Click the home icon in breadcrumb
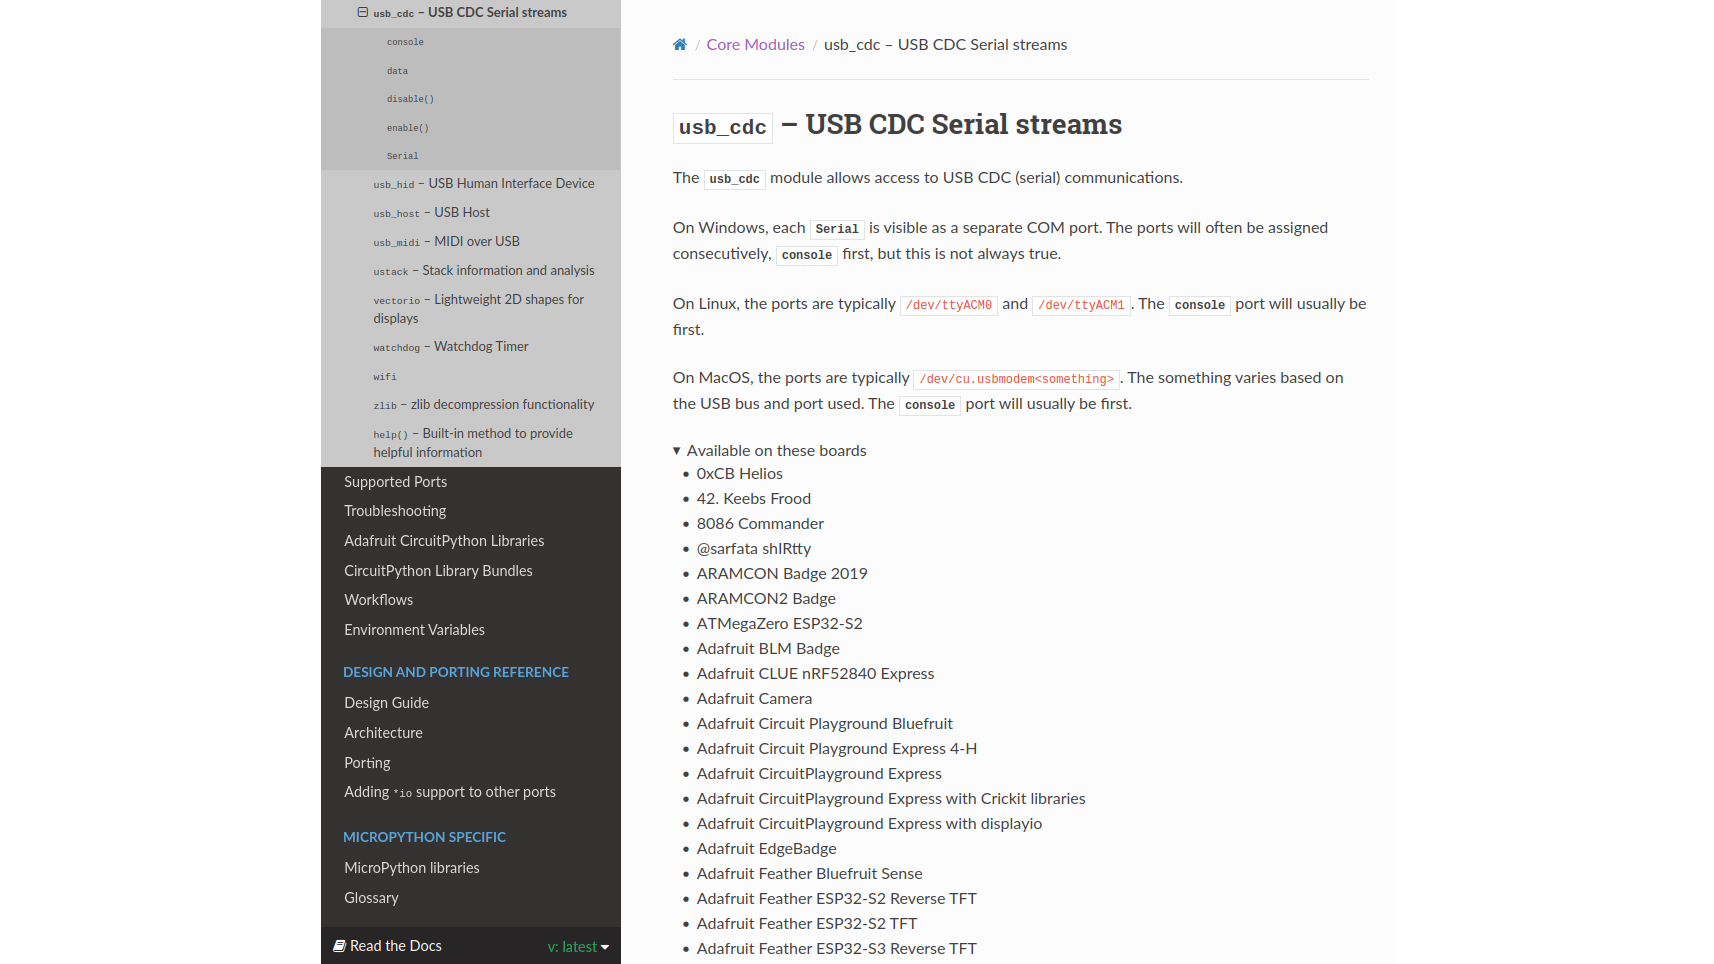Viewport: 1714px width, 964px height. [x=680, y=44]
